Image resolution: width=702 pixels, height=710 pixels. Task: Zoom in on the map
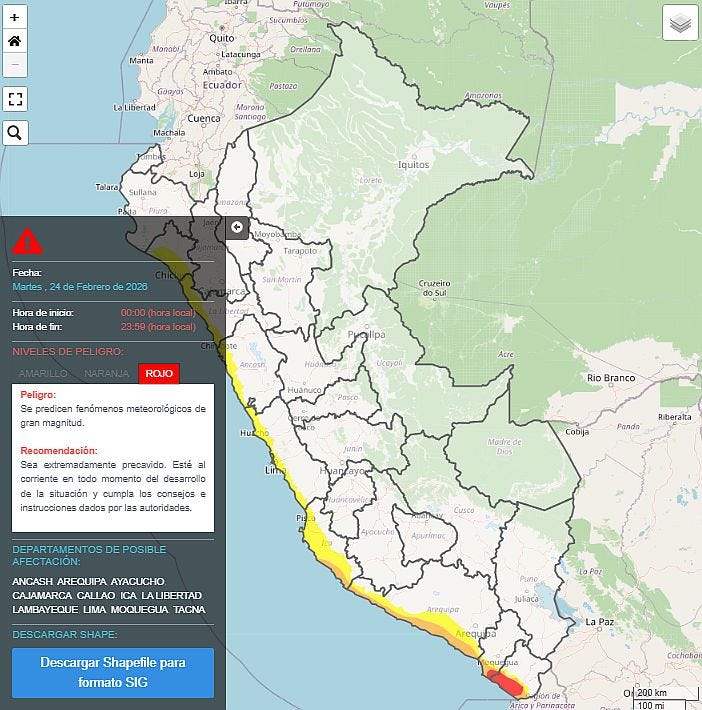pos(15,18)
